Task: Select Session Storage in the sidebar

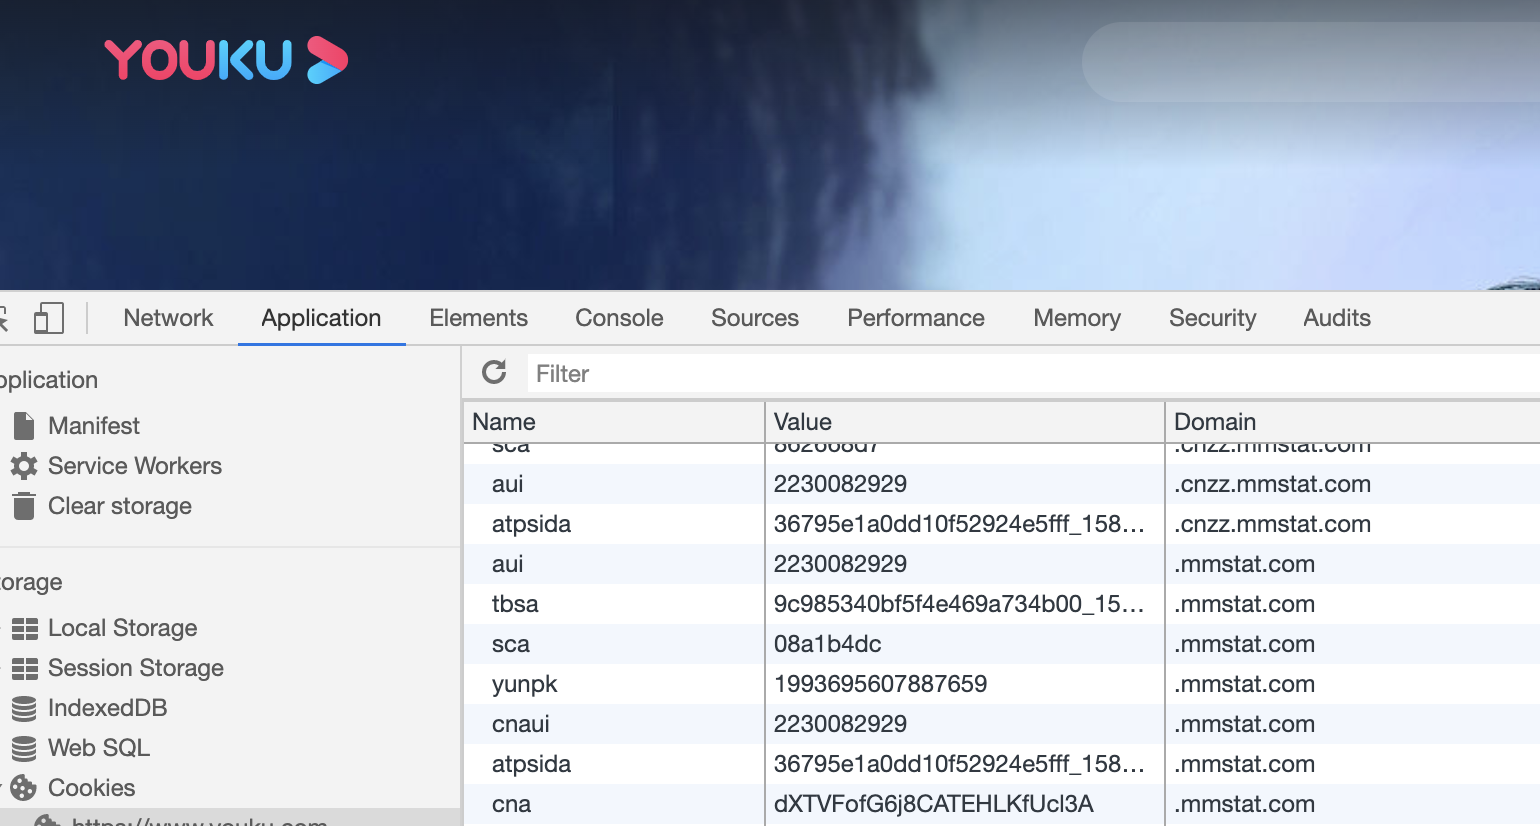Action: click(136, 668)
